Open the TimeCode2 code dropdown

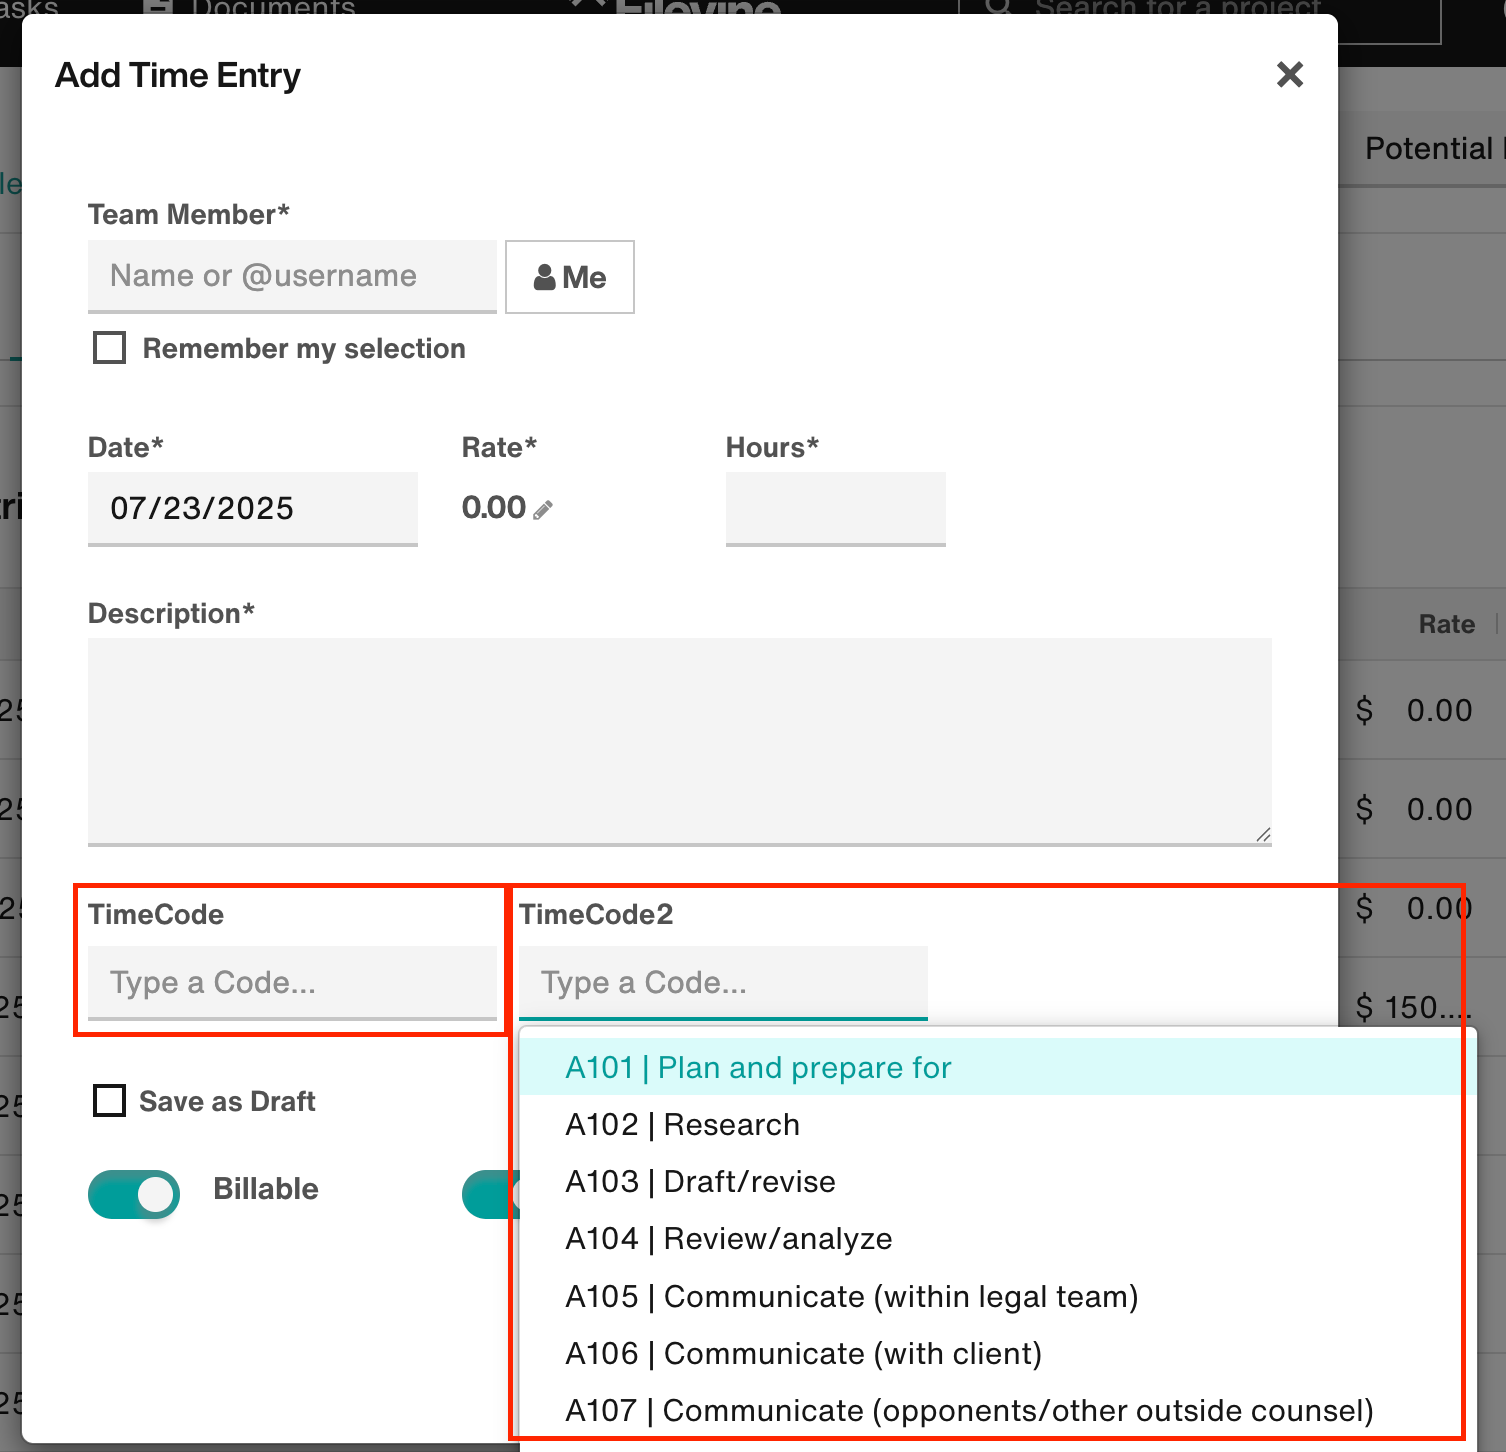(x=722, y=983)
